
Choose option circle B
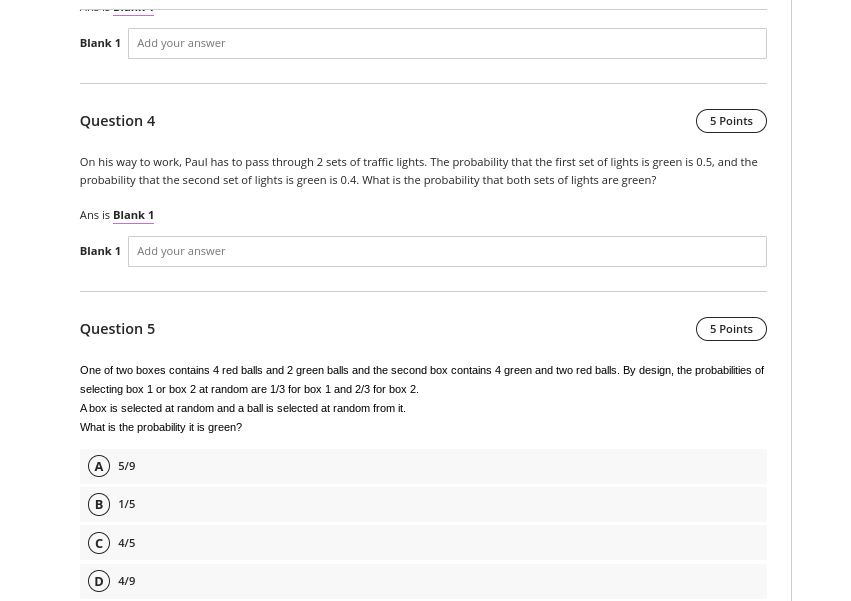tap(99, 504)
